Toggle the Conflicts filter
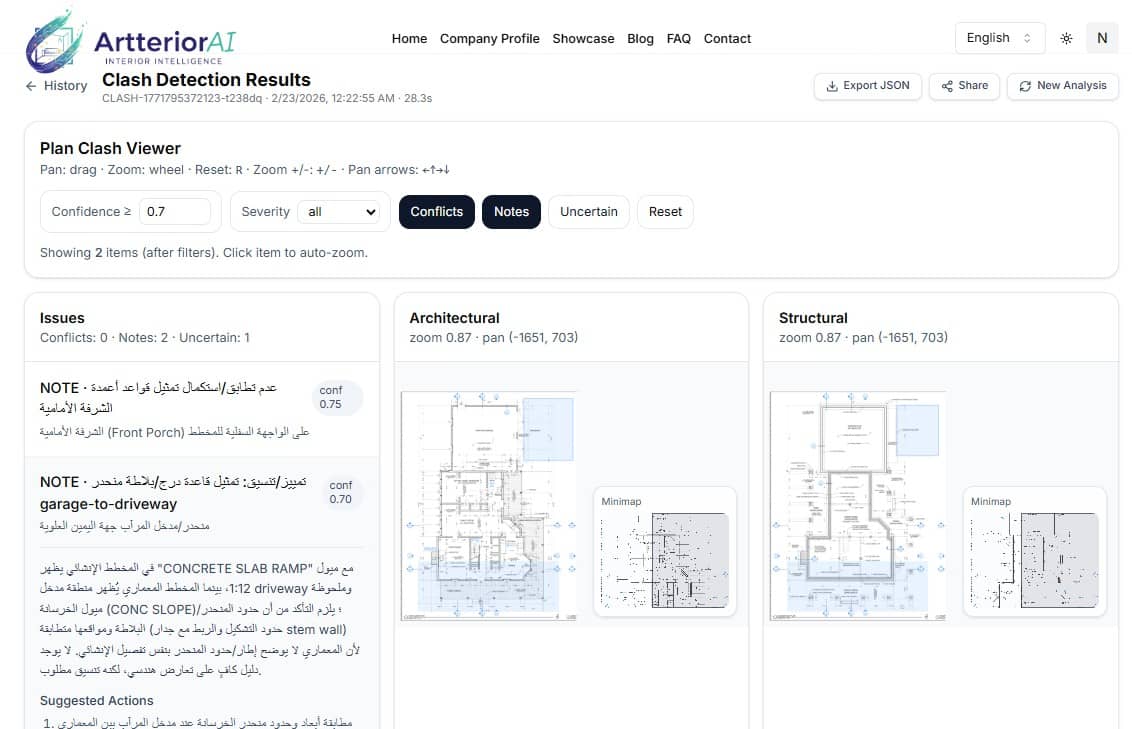 pos(437,211)
